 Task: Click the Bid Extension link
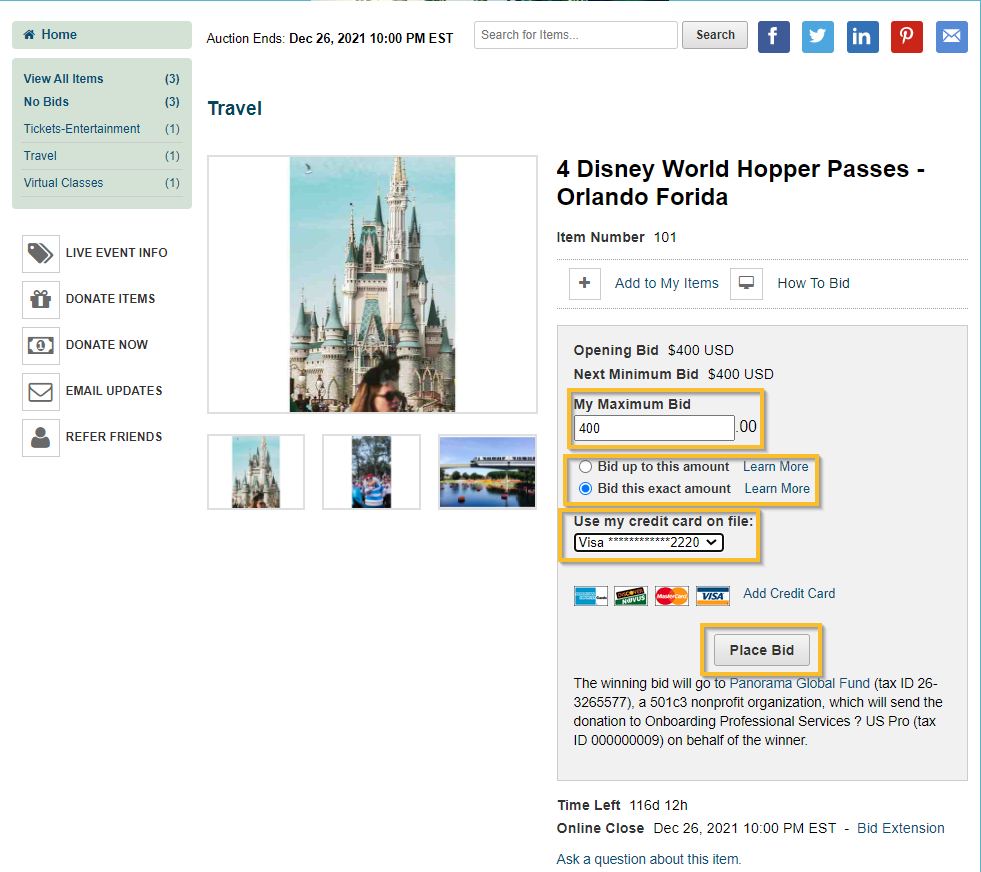pos(900,828)
